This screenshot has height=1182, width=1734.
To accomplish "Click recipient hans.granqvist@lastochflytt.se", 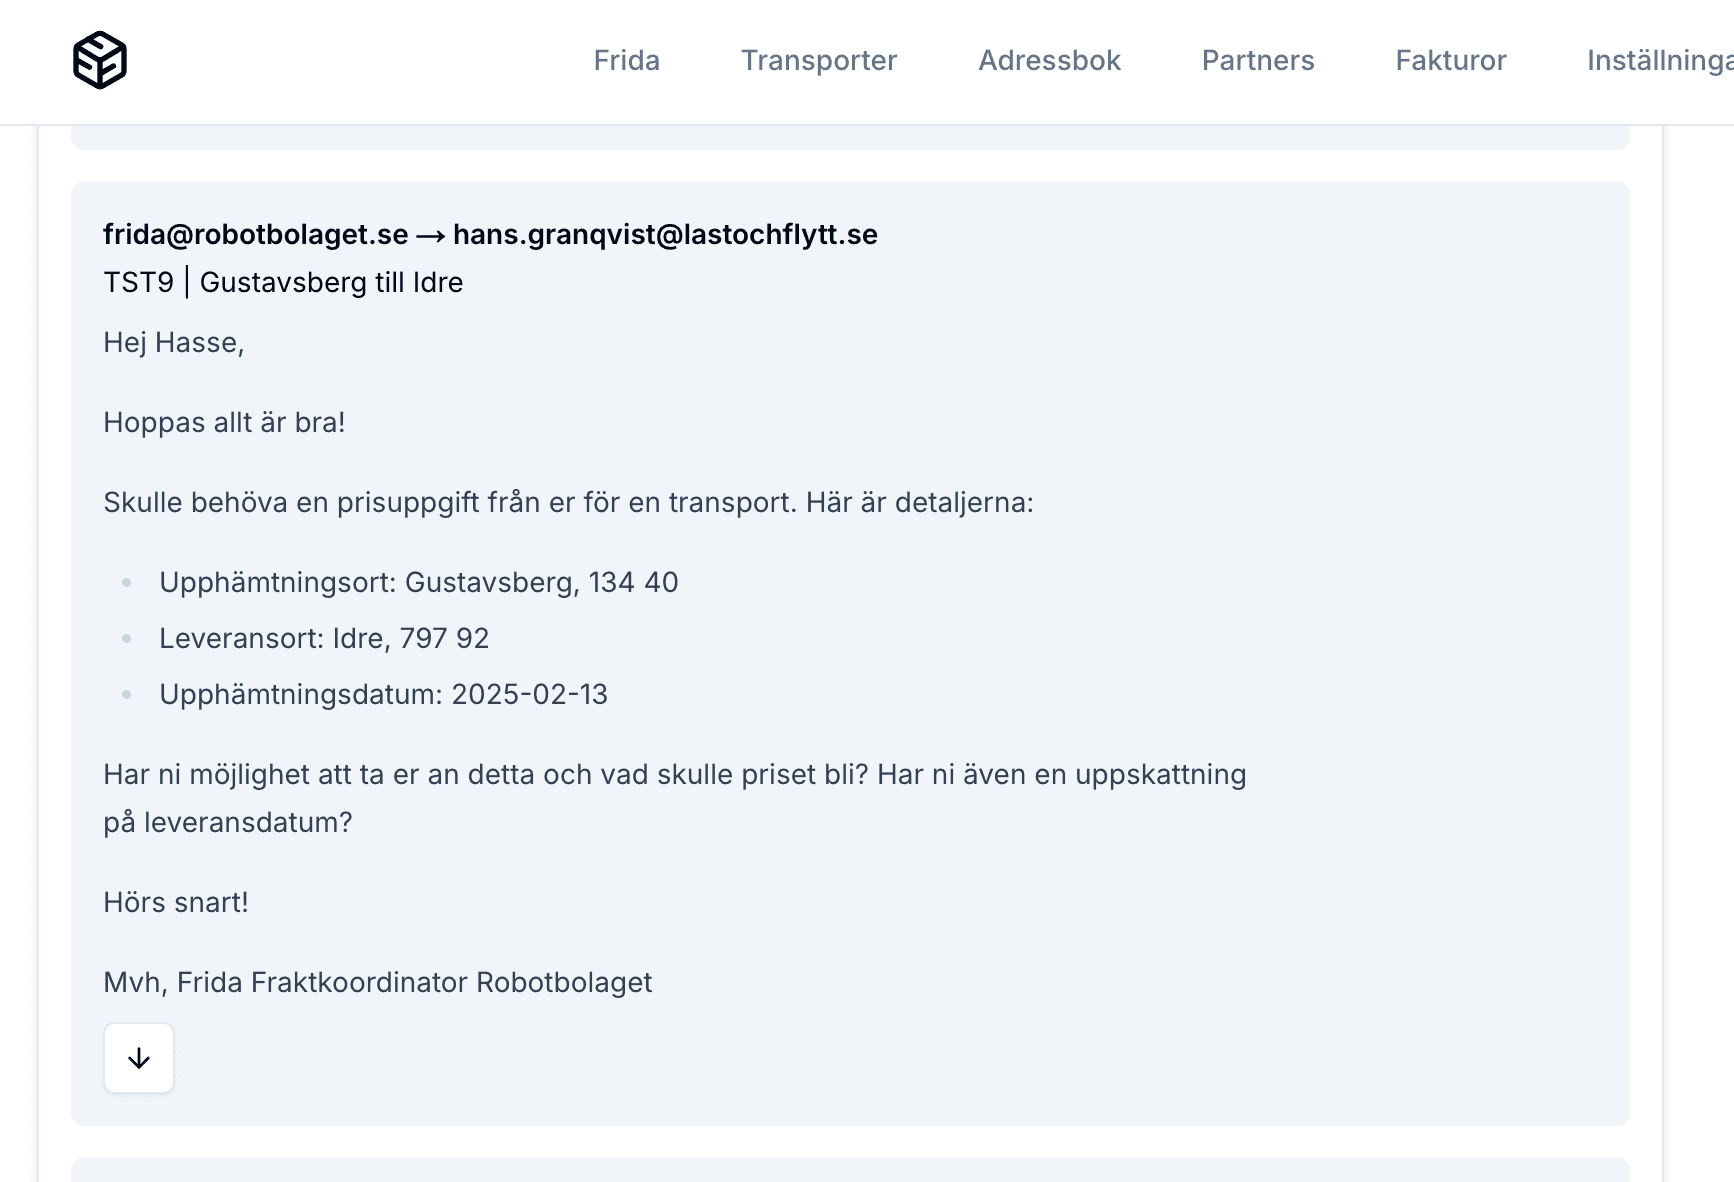I will click(x=665, y=234).
